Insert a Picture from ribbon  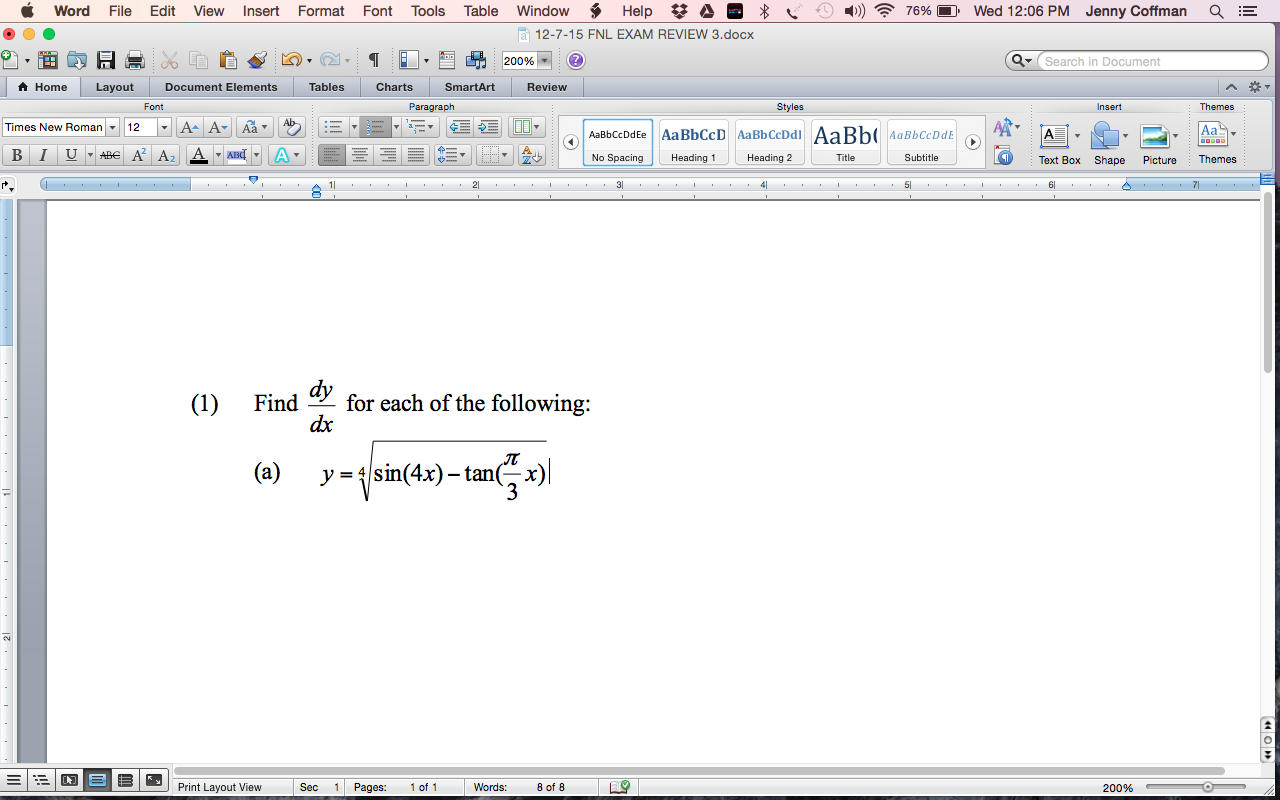[x=1159, y=143]
